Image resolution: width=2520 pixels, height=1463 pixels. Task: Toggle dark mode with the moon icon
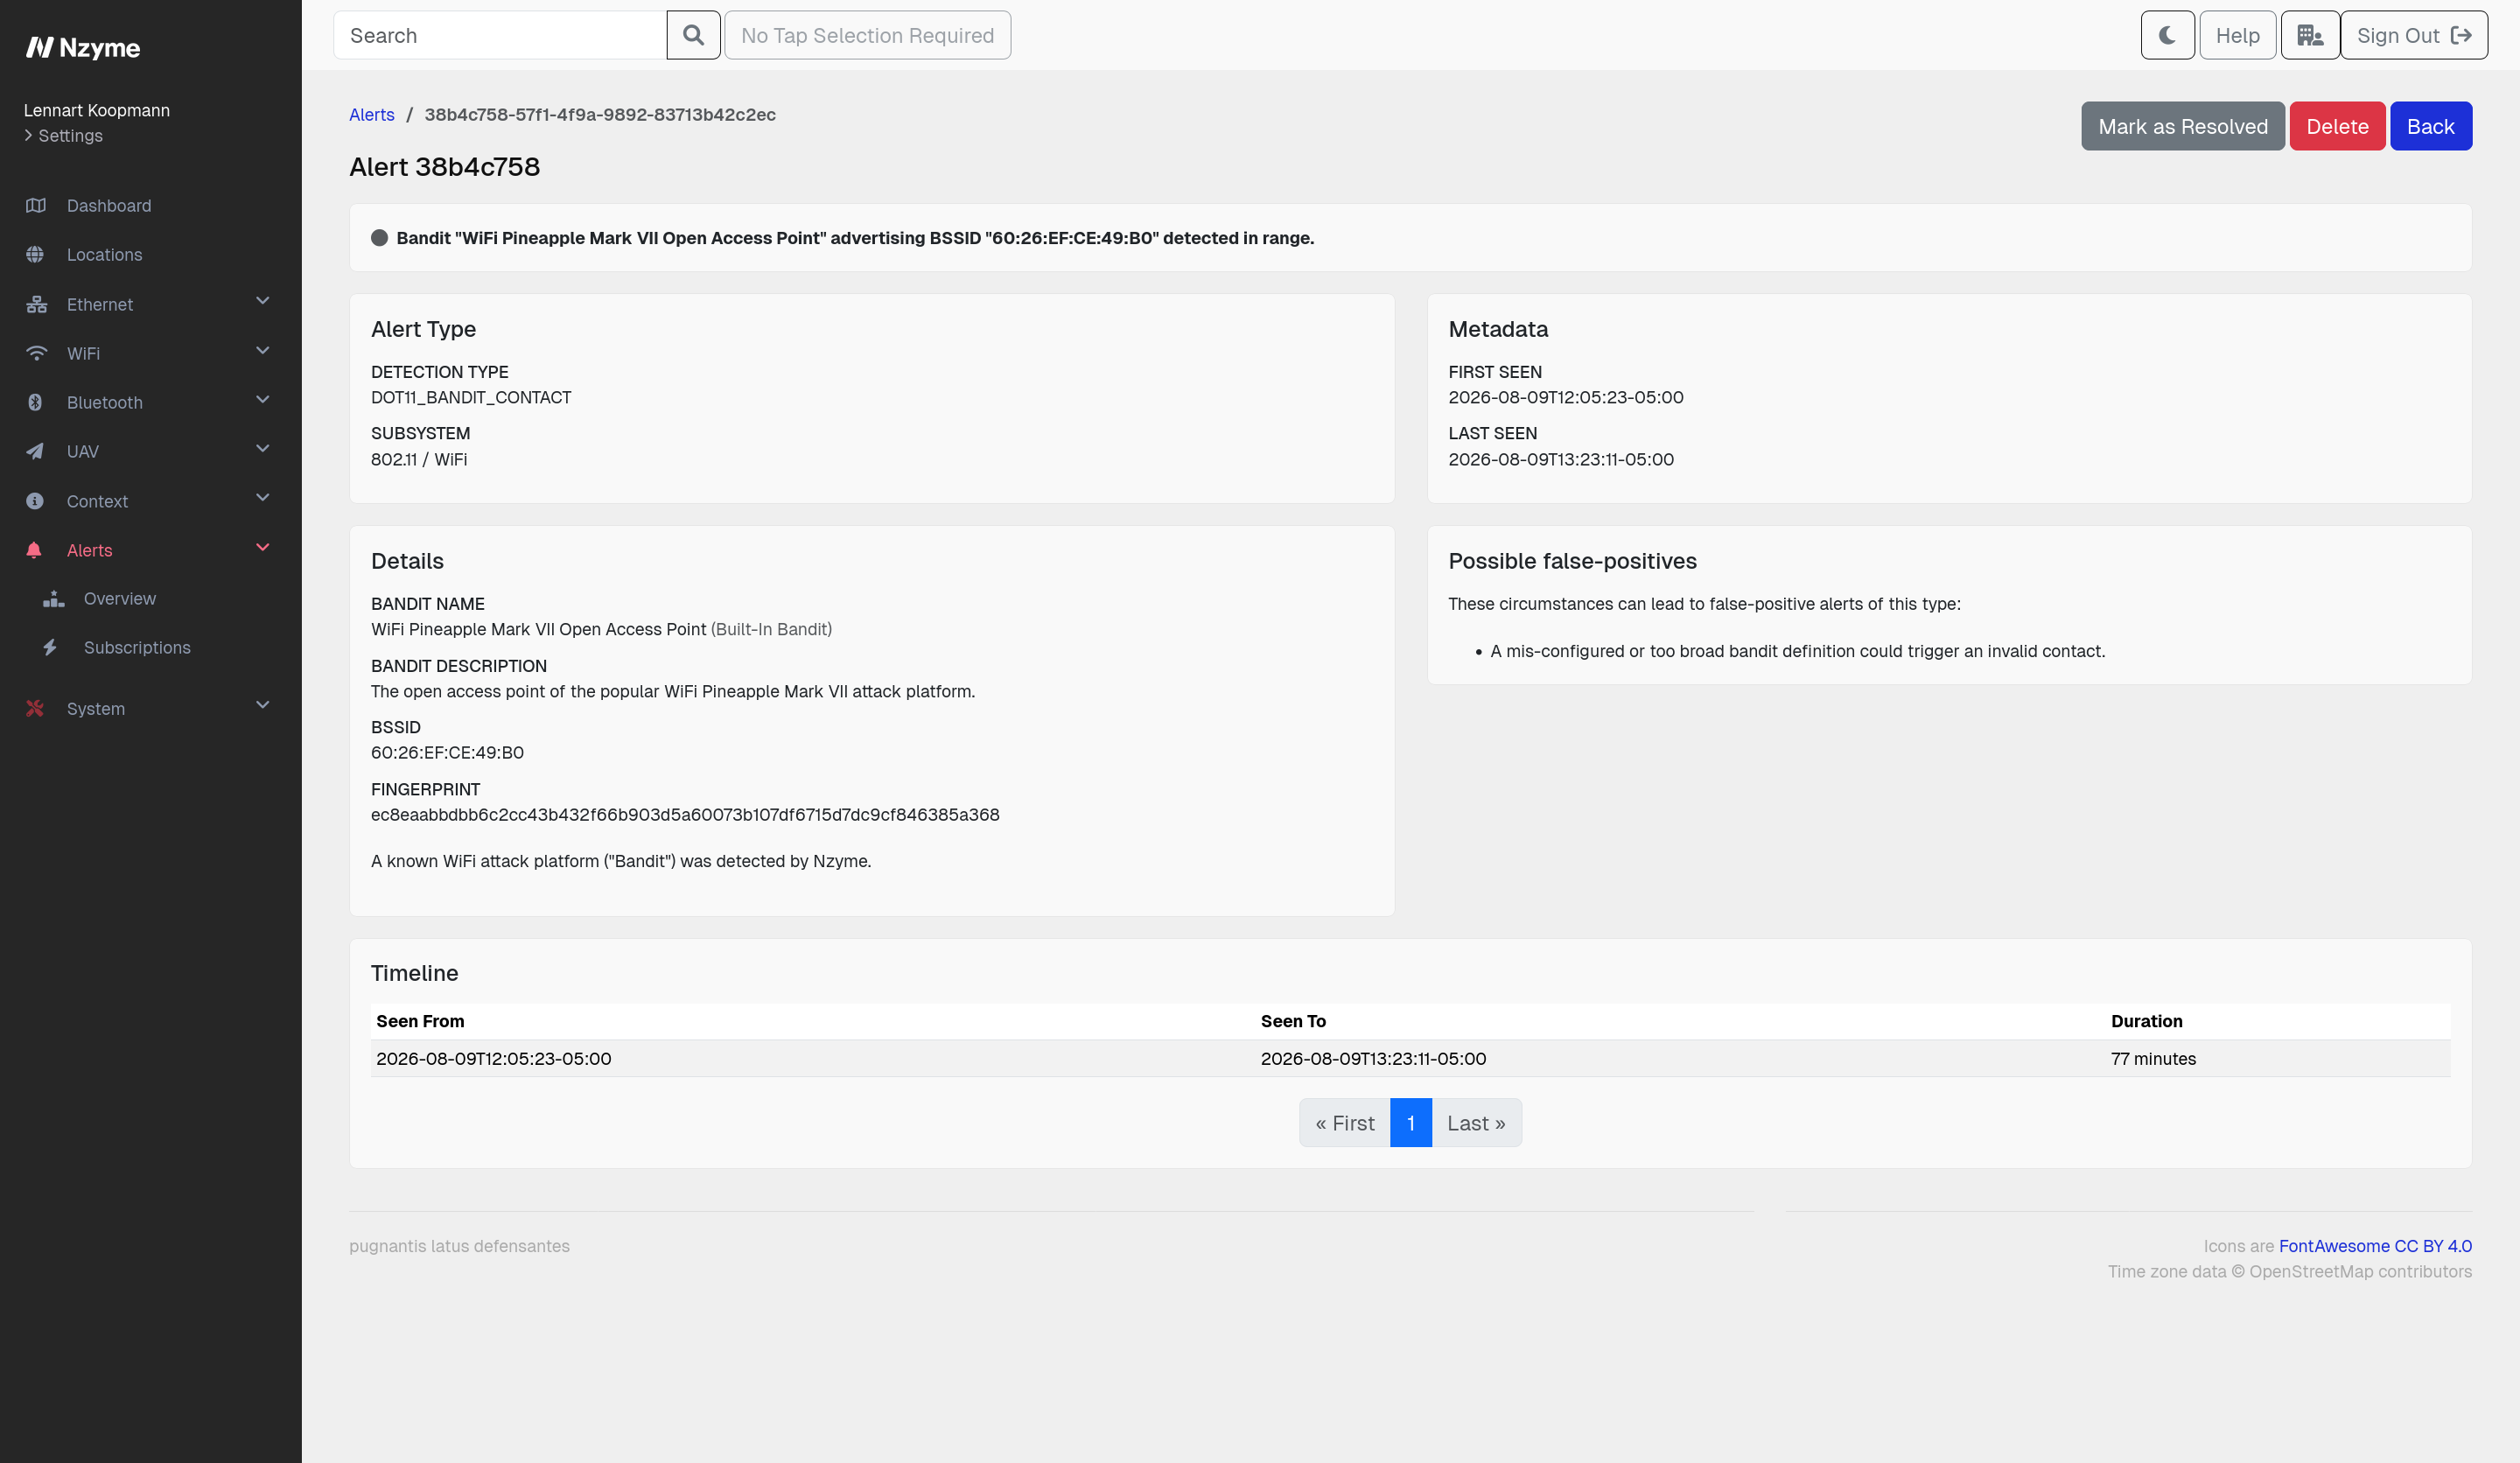pos(2167,35)
